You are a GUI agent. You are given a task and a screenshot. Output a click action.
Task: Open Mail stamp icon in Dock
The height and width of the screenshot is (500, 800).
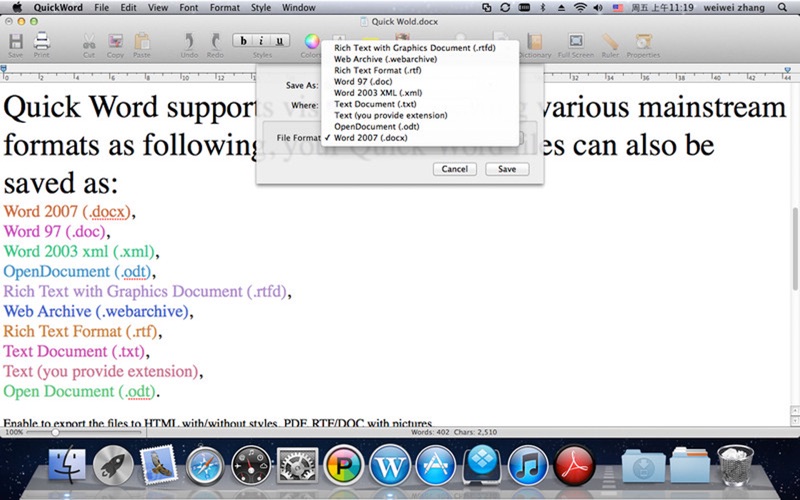point(158,465)
